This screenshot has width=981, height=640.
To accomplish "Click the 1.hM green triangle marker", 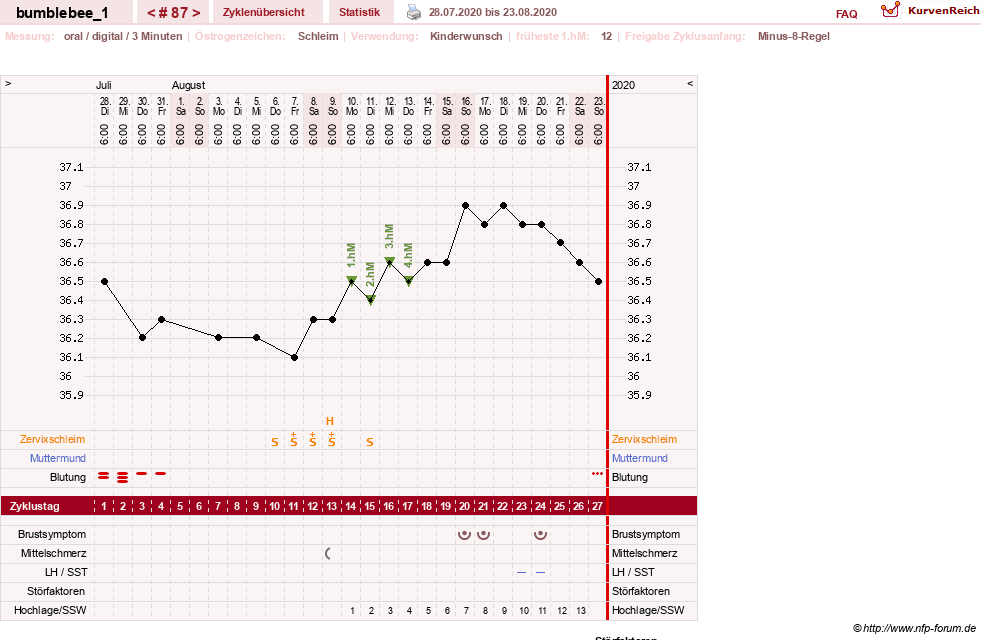I will 352,280.
